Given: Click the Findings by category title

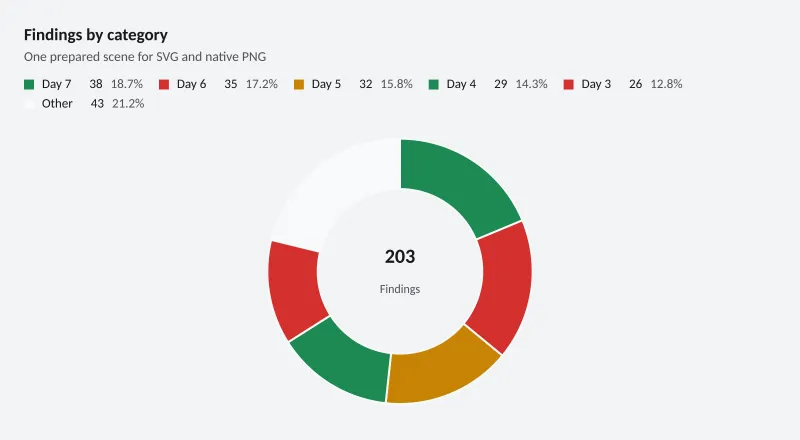Looking at the screenshot, I should [x=96, y=35].
